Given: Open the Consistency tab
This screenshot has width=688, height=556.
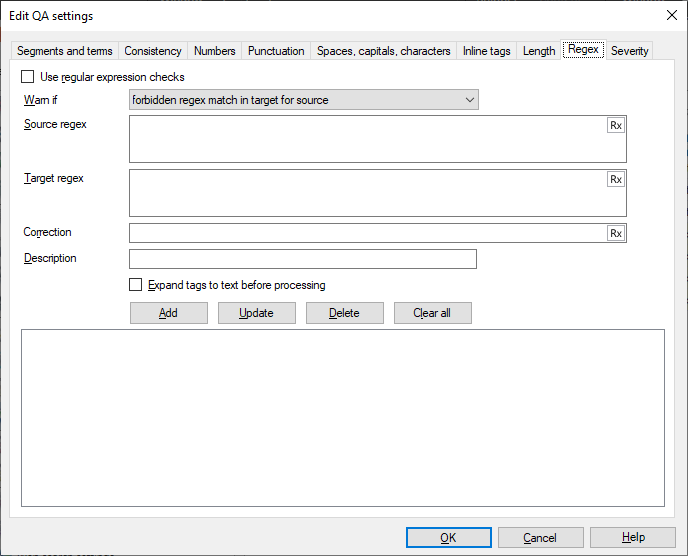Looking at the screenshot, I should [153, 51].
